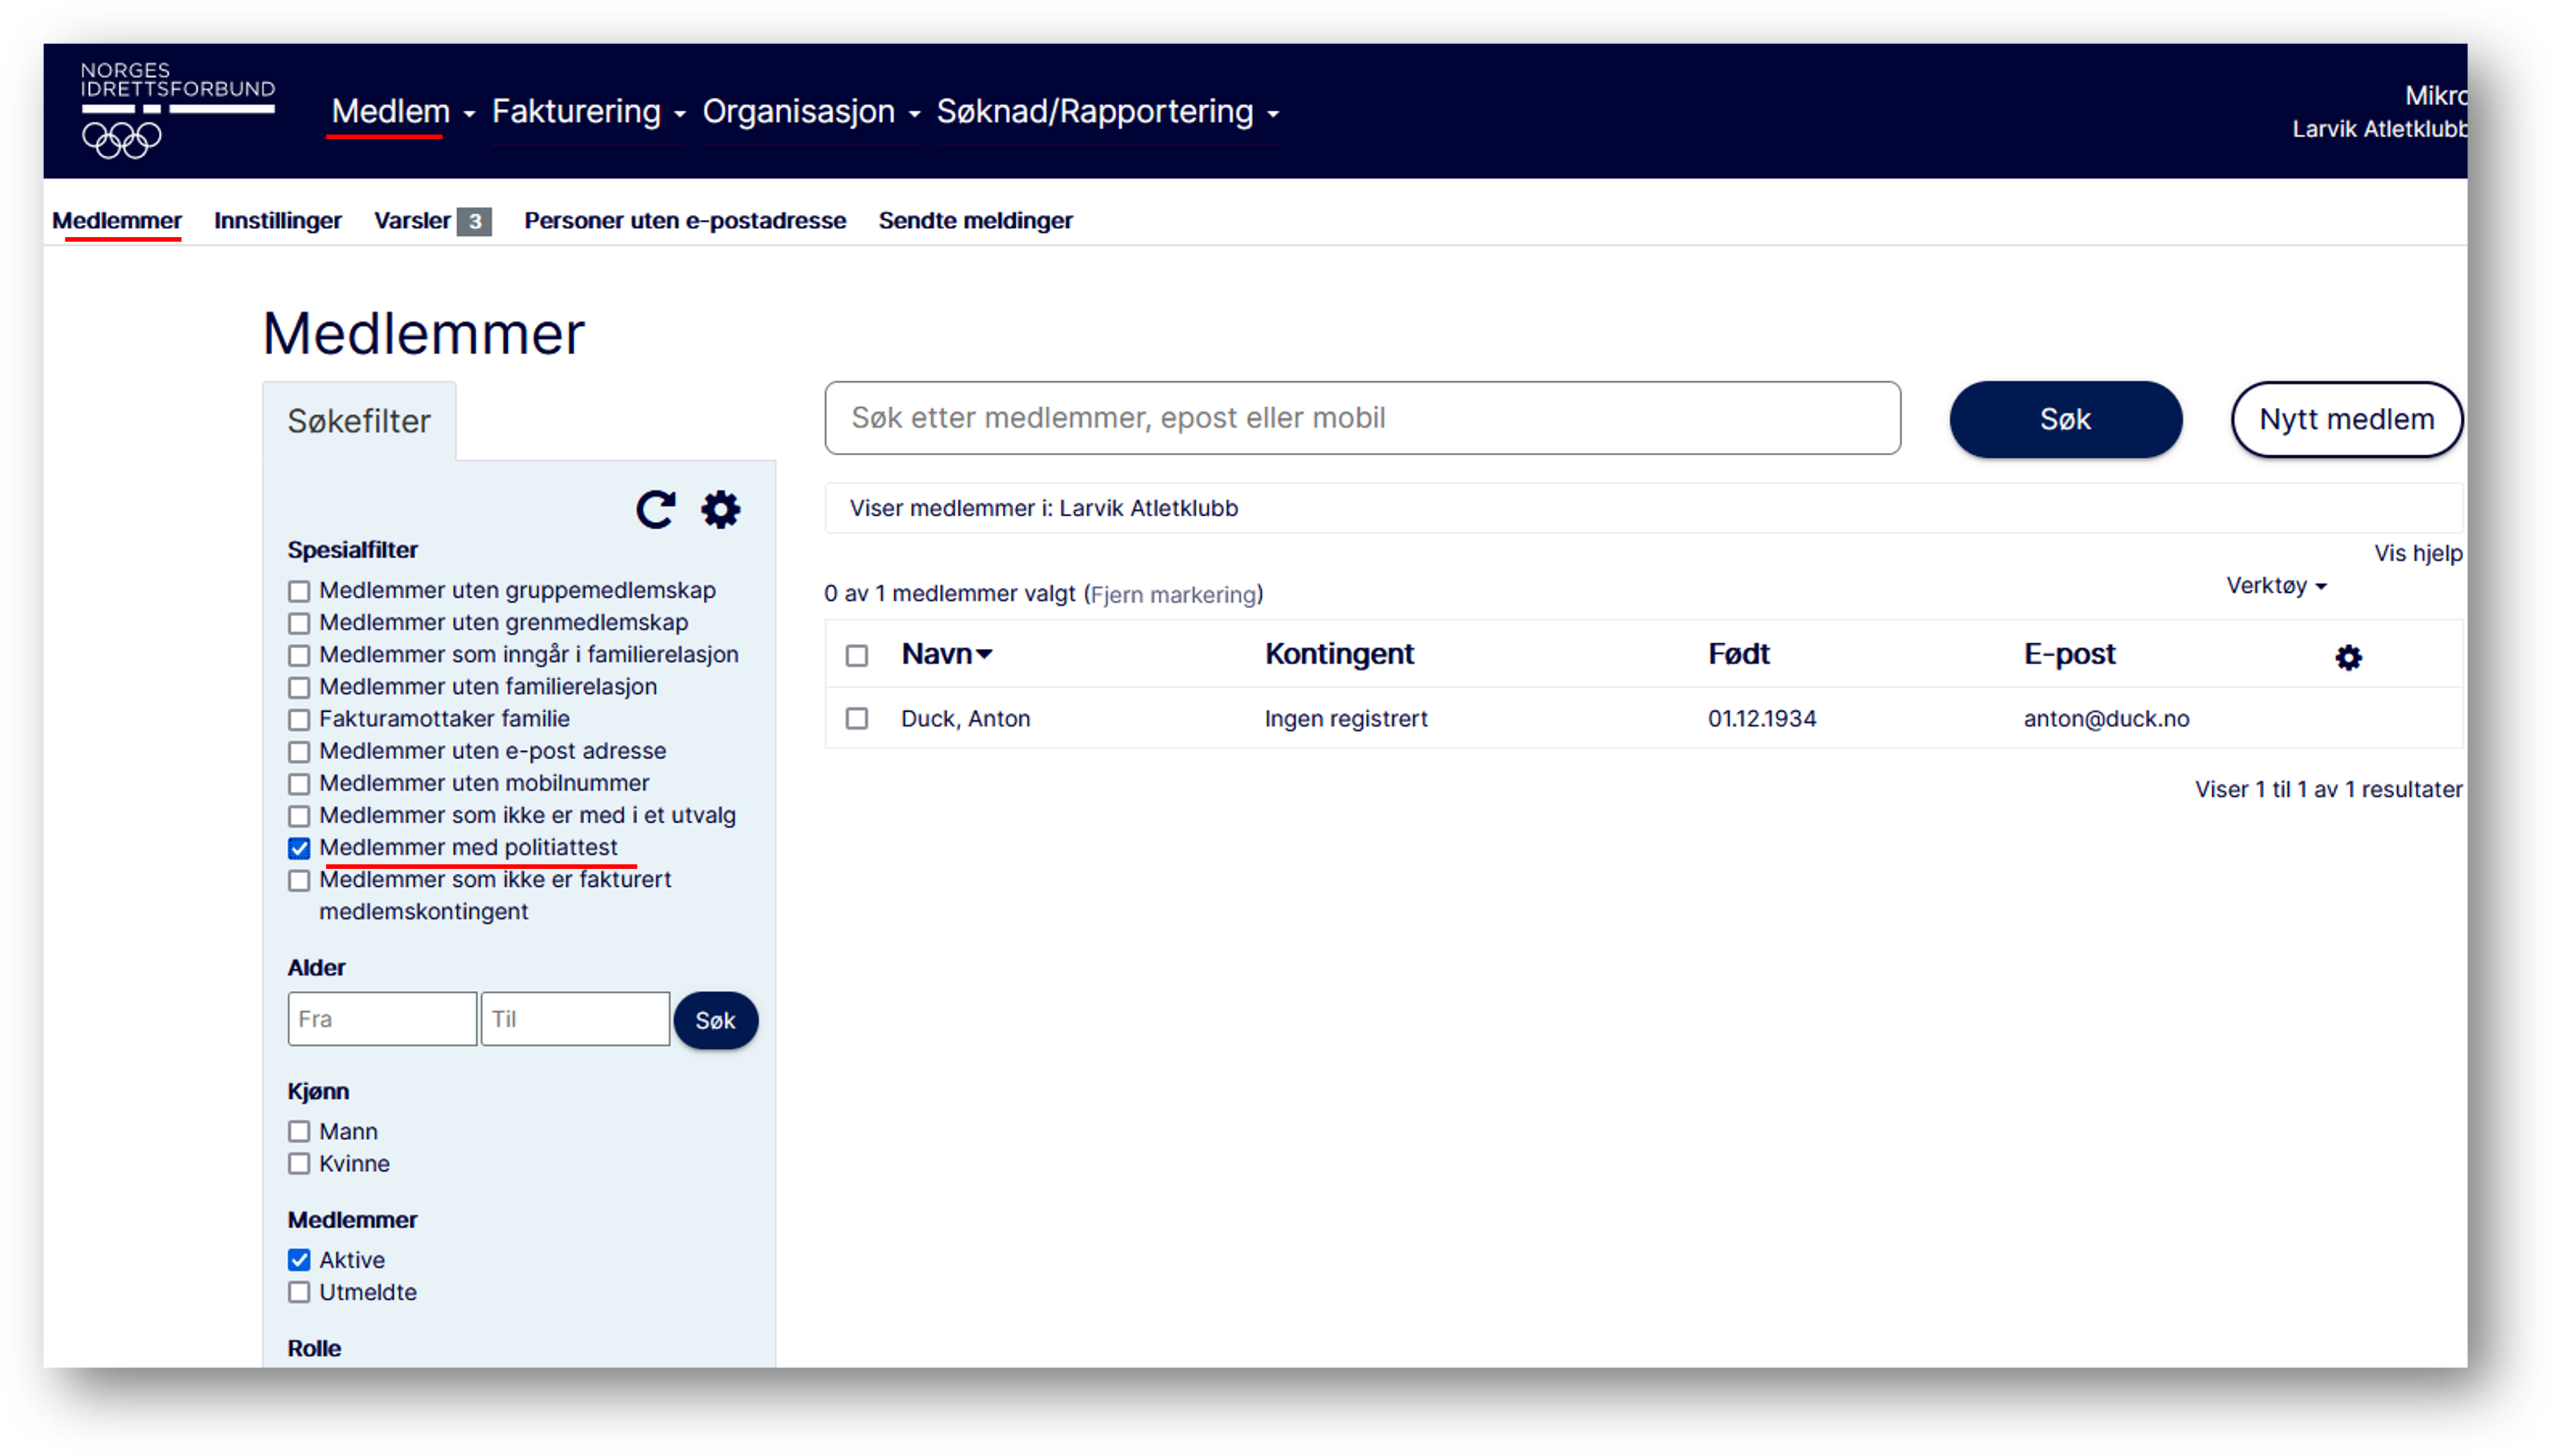Click Nytt medlem button

tap(2346, 419)
